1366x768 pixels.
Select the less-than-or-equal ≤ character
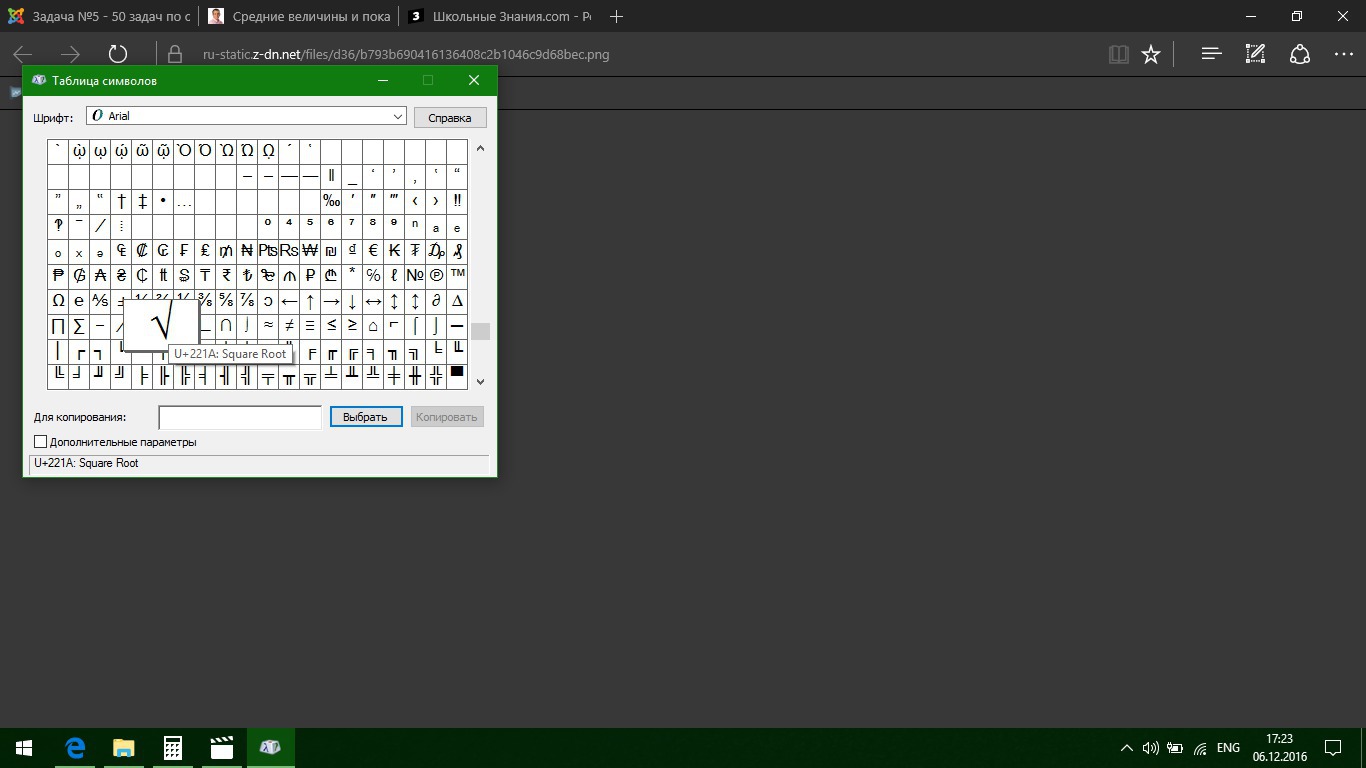(331, 326)
